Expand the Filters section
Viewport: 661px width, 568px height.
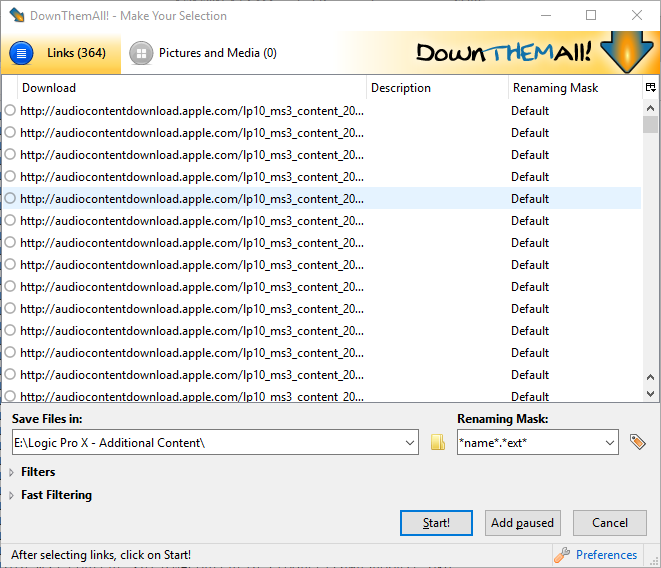coord(12,472)
